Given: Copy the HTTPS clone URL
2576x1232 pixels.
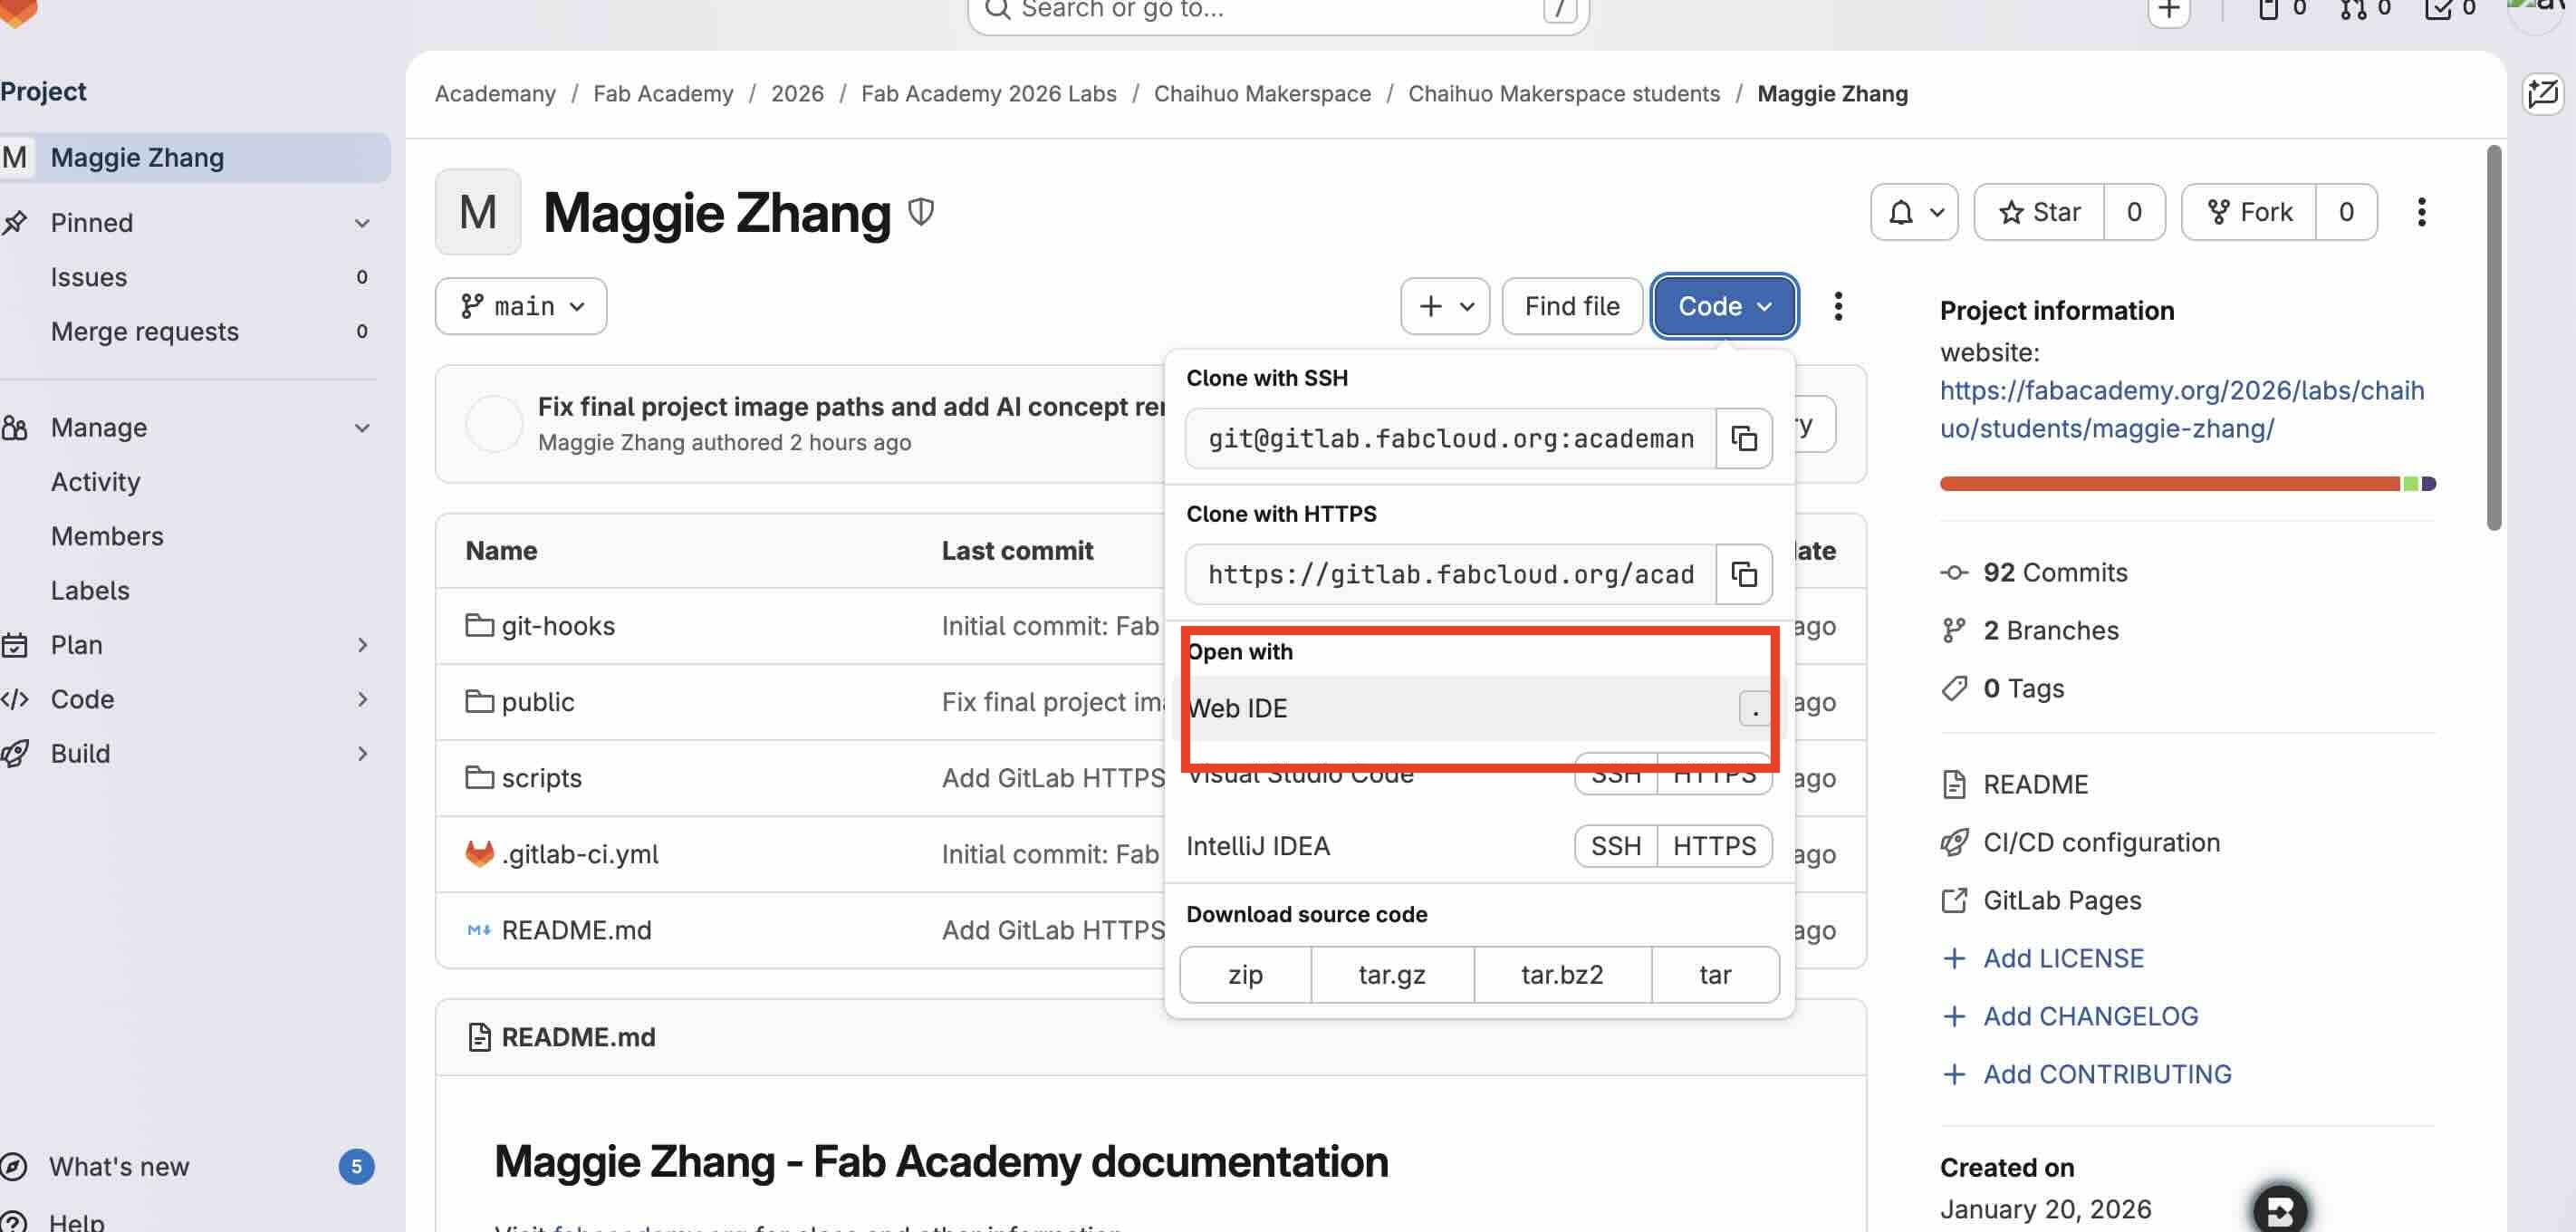Looking at the screenshot, I should pos(1744,574).
